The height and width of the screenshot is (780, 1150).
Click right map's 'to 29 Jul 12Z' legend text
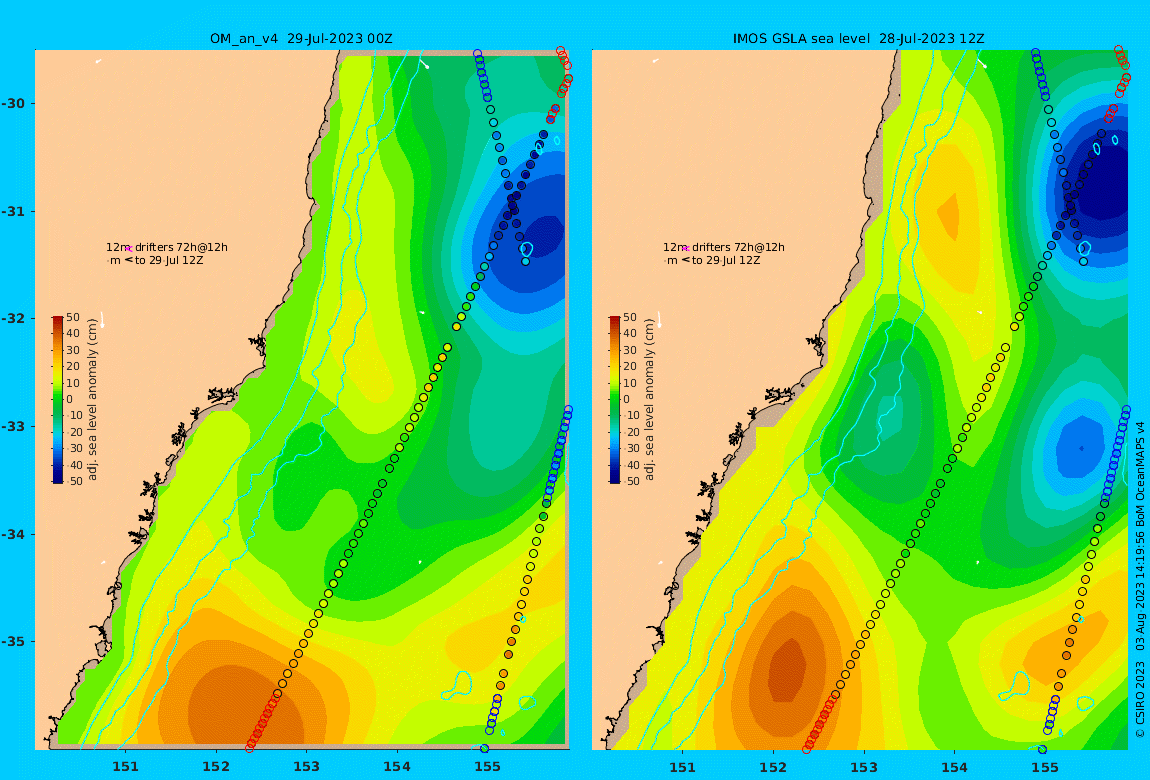coord(726,260)
